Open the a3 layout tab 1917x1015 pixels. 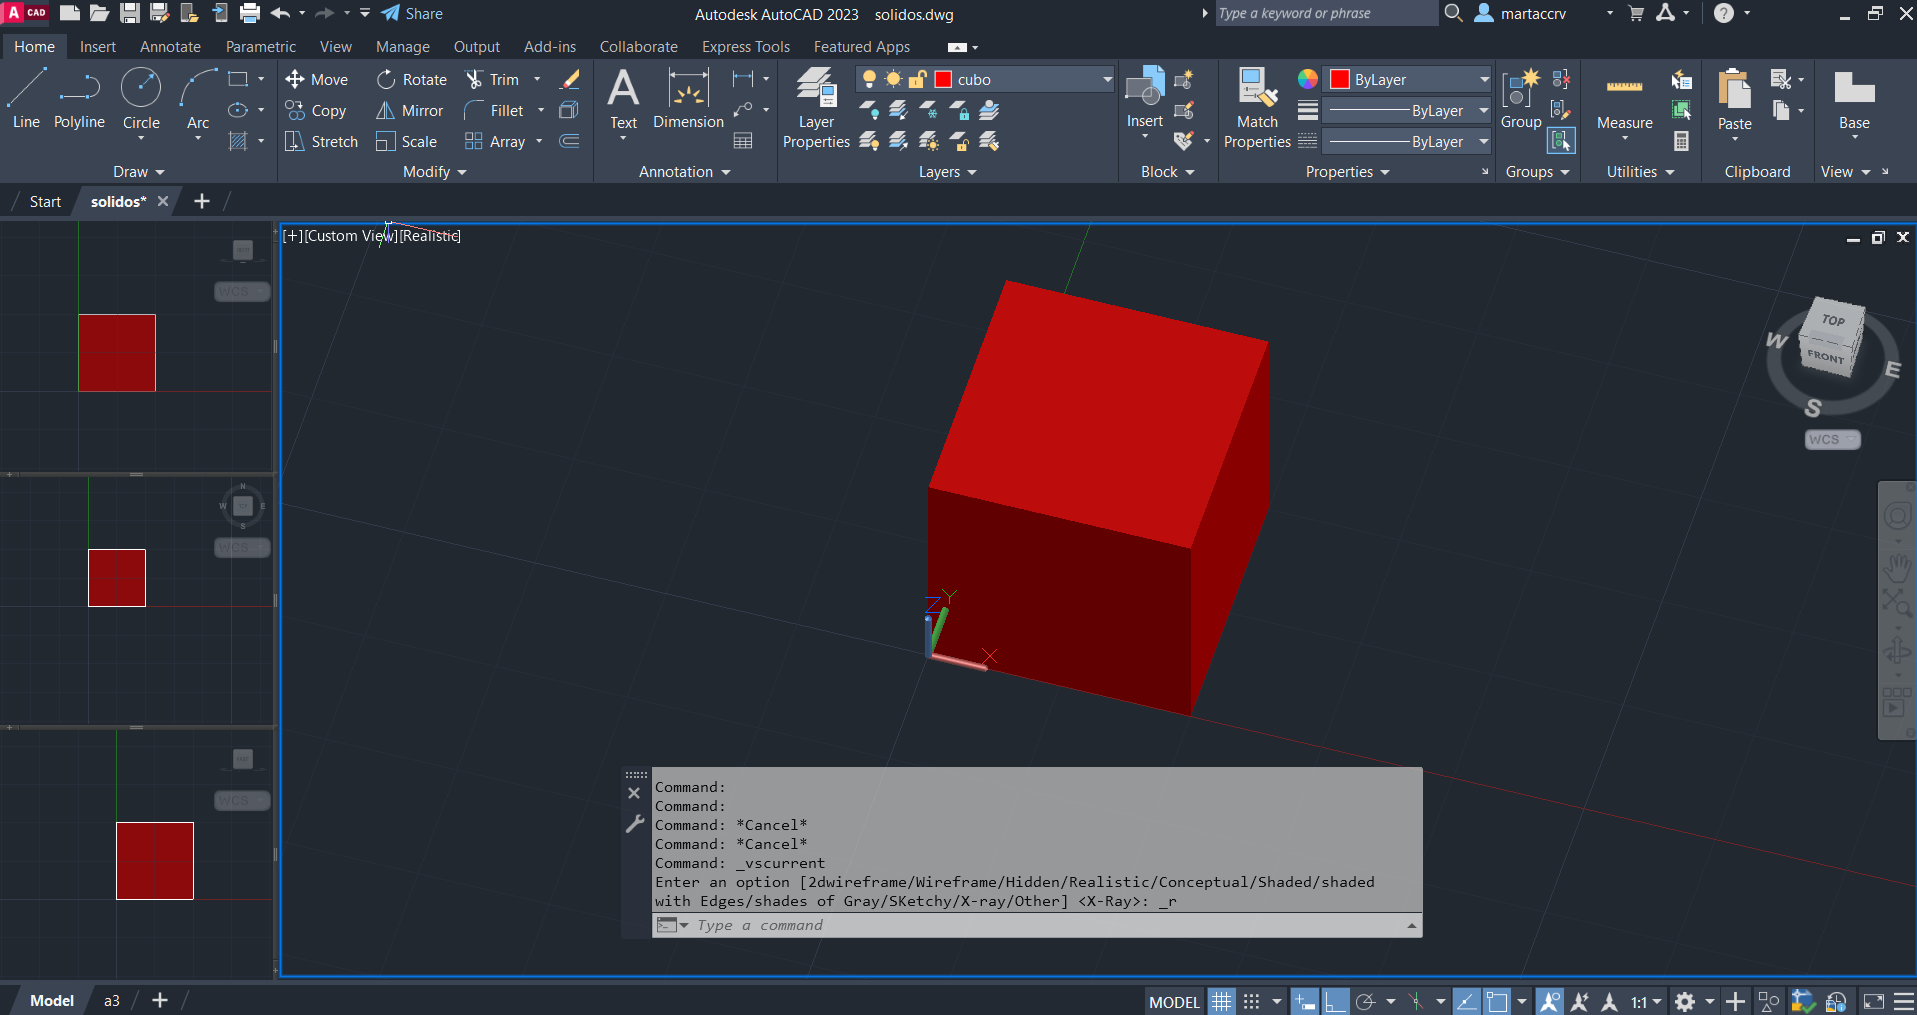[112, 1001]
